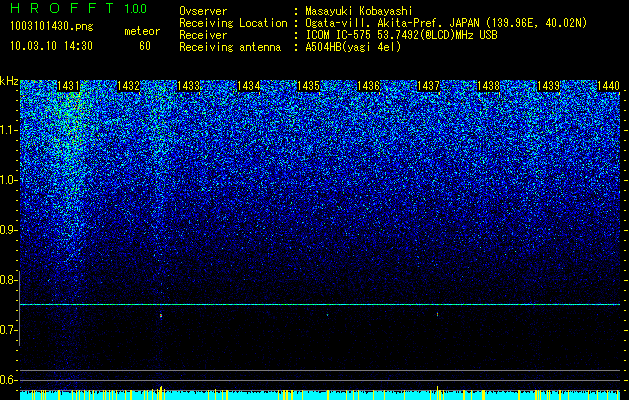Click the Receiver label

click(203, 35)
